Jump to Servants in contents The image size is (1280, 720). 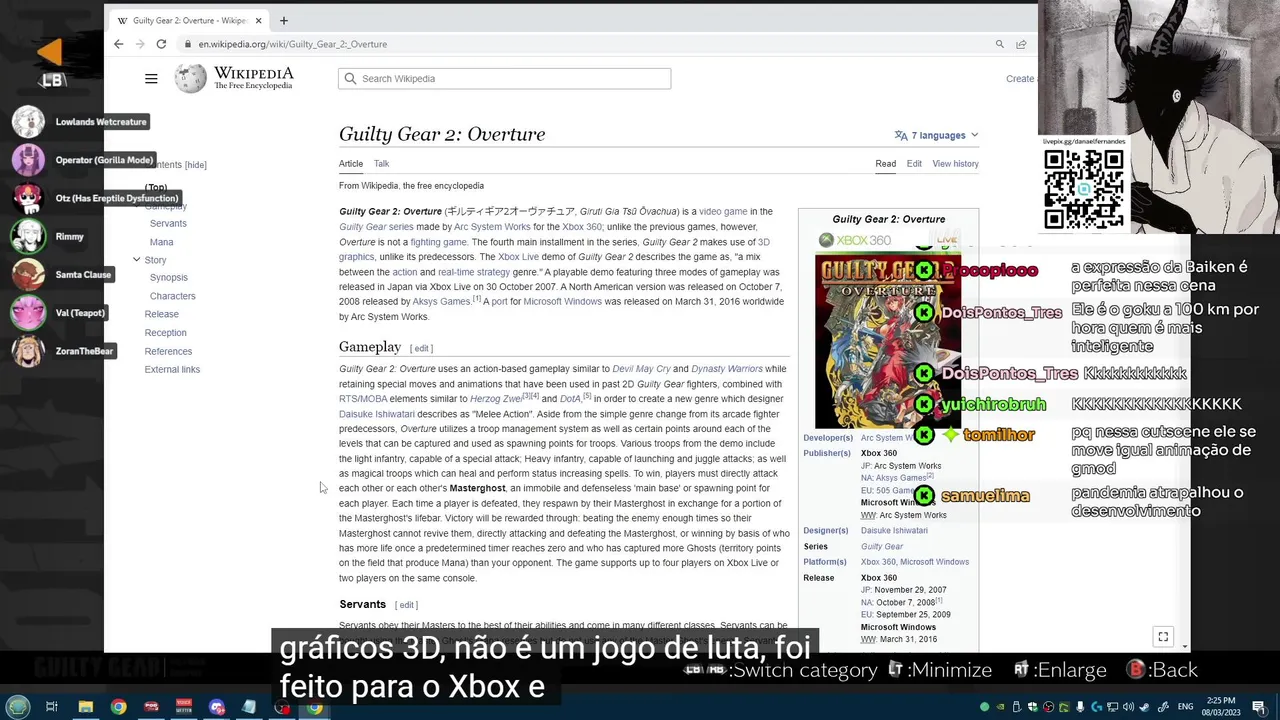tap(168, 223)
